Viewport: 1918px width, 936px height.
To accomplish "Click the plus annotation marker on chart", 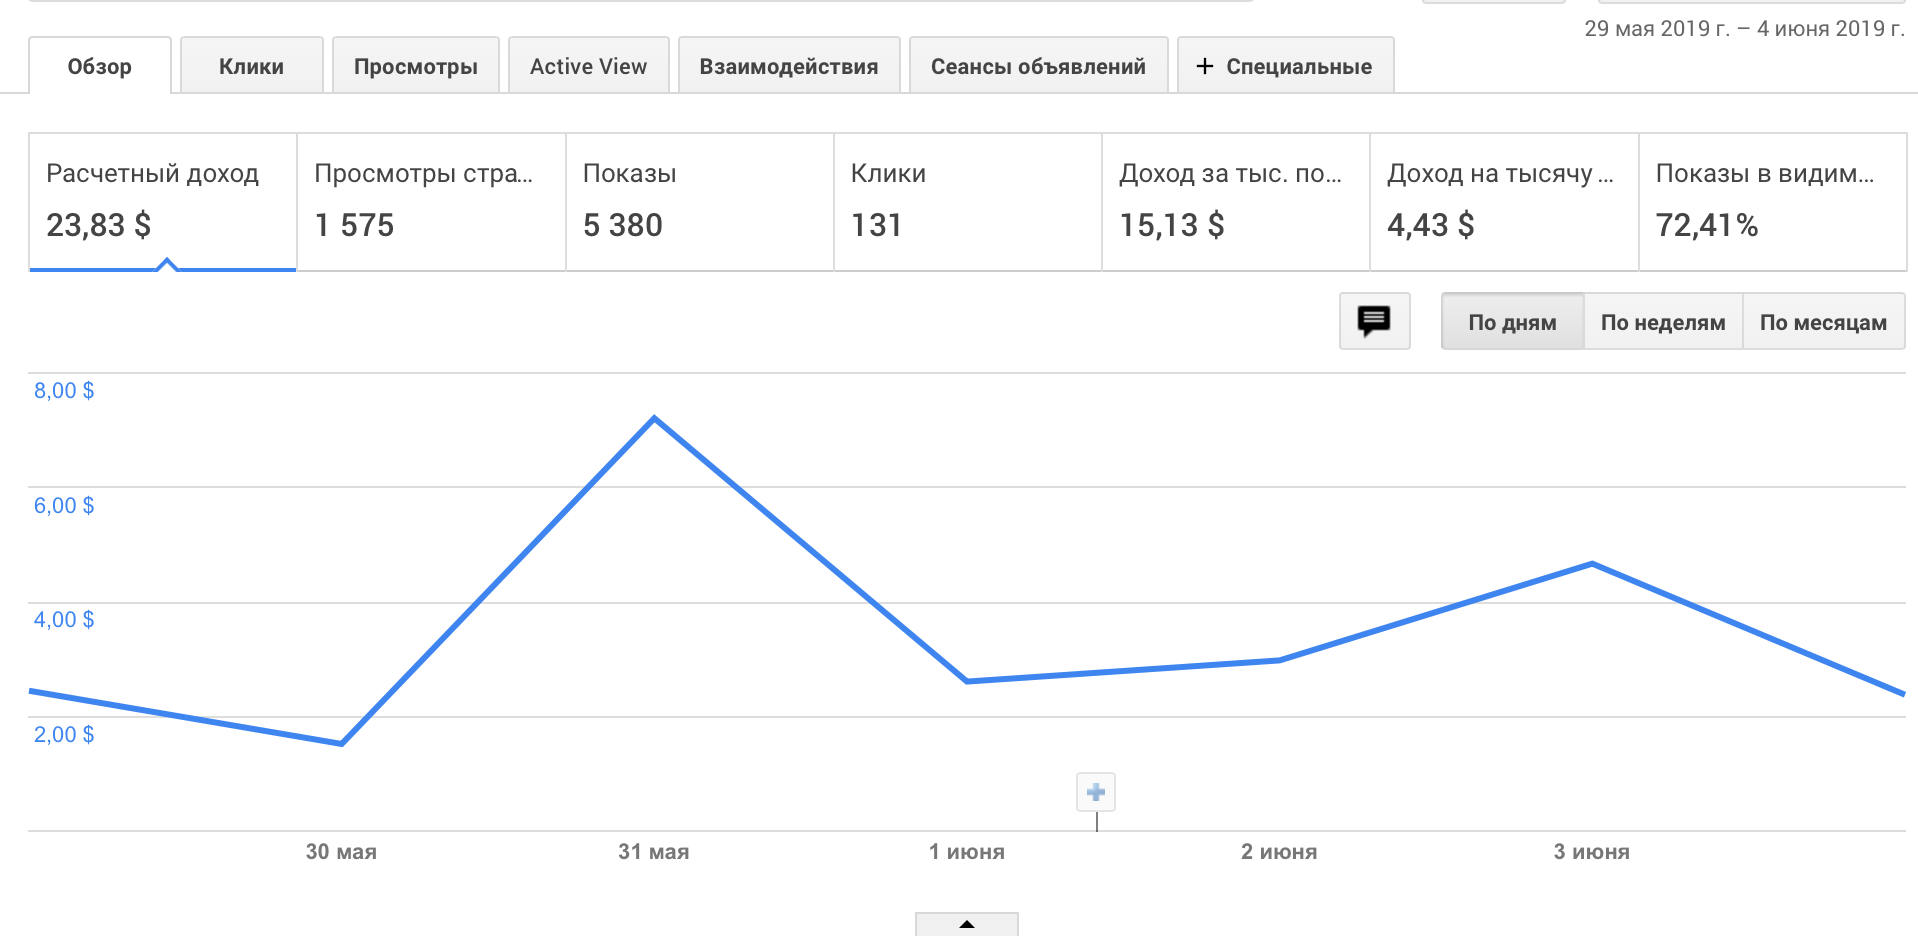I will click(x=1096, y=792).
